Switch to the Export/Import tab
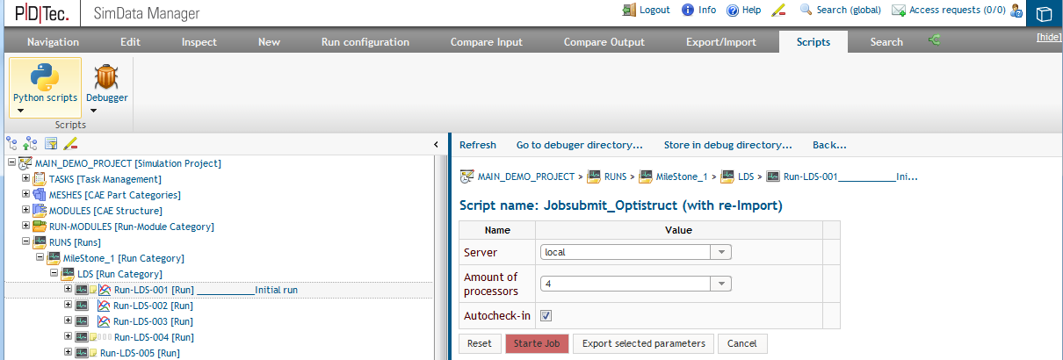This screenshot has height=360, width=1063. 721,42
